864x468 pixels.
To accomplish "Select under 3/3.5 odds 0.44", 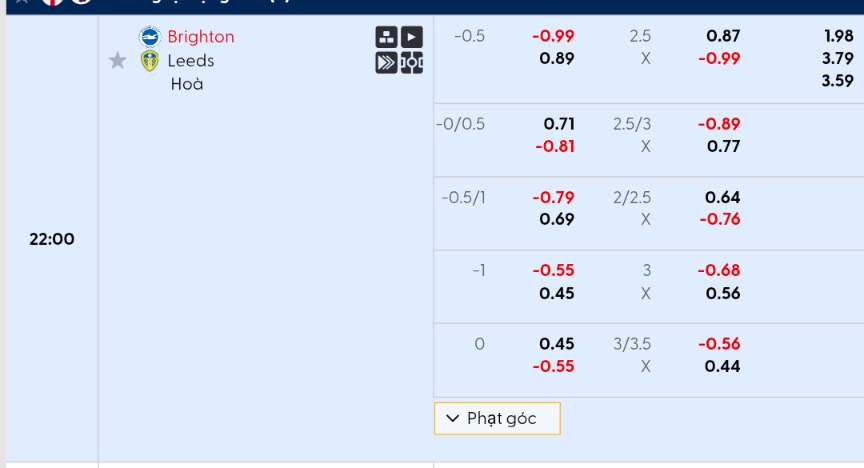I will click(x=723, y=366).
